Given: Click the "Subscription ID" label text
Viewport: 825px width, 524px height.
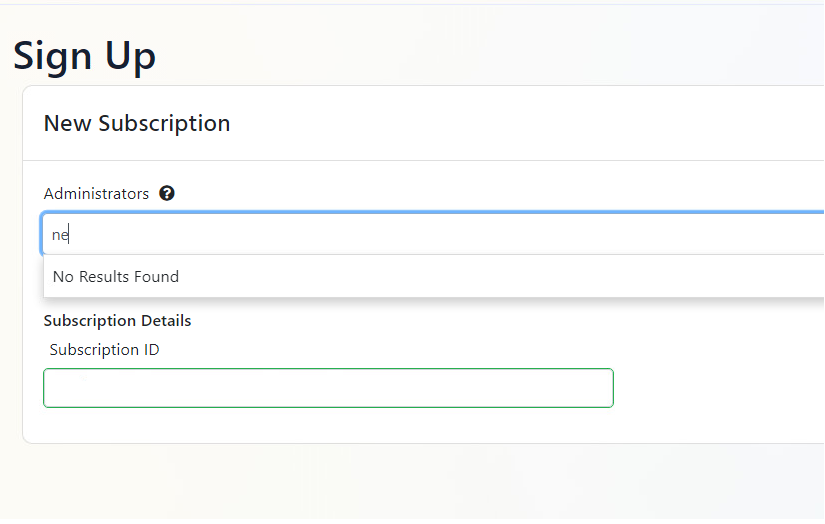Looking at the screenshot, I should pyautogui.click(x=104, y=350).
